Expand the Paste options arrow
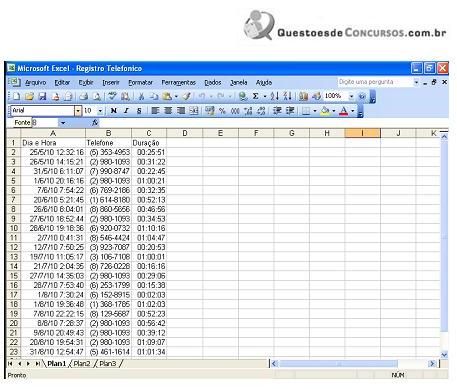 [176, 96]
